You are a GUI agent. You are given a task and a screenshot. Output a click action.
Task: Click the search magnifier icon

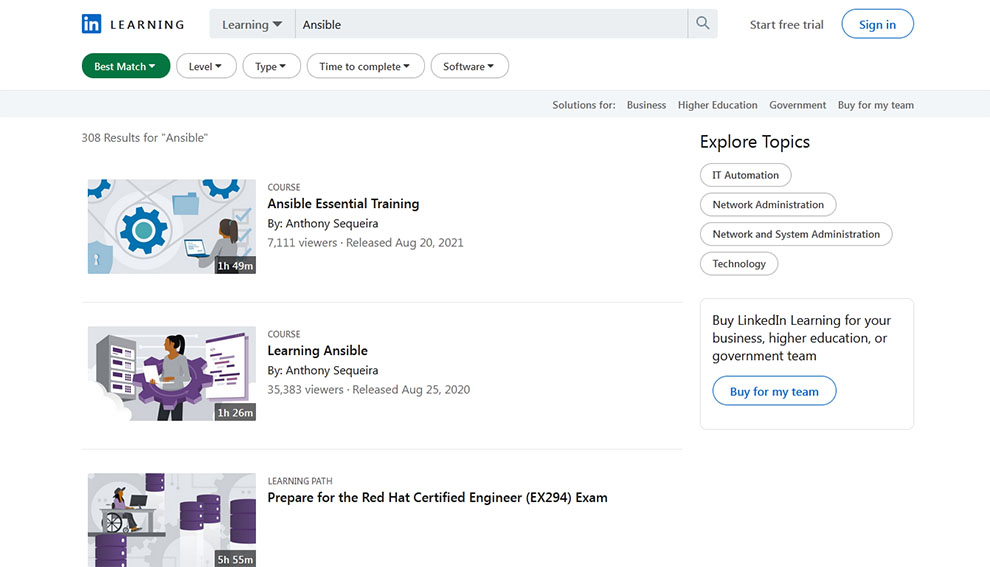pyautogui.click(x=703, y=24)
